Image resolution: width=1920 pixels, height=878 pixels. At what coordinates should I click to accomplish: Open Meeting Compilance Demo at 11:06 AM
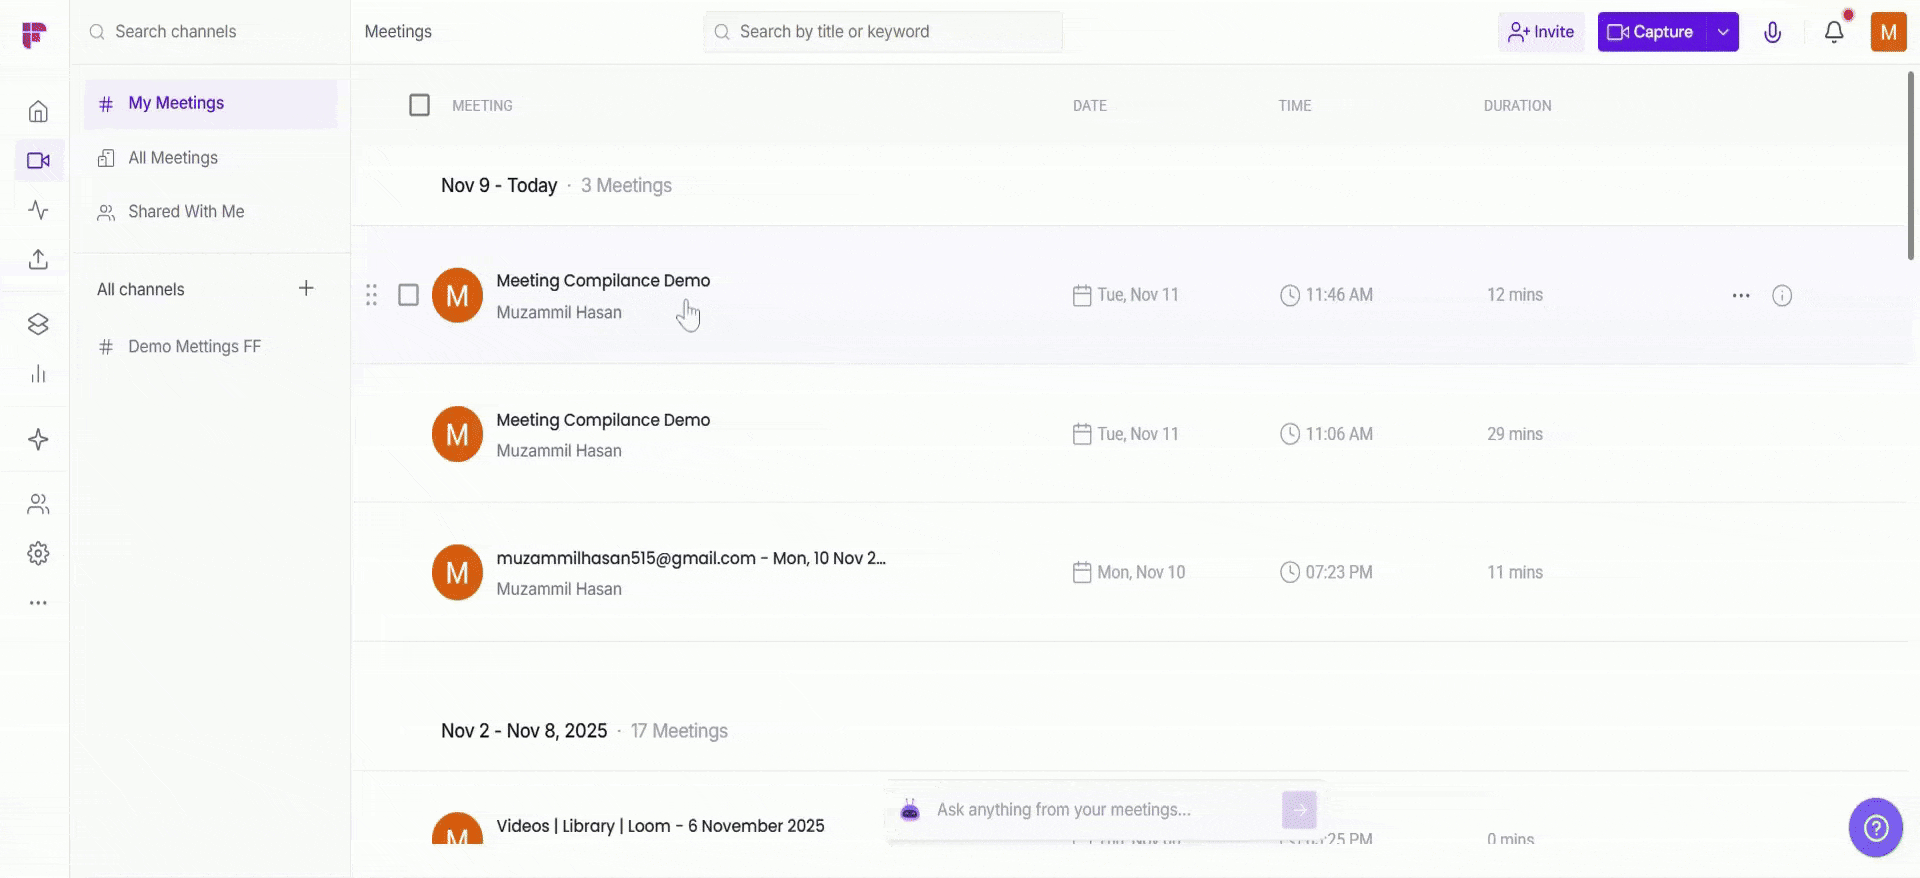[x=603, y=420]
